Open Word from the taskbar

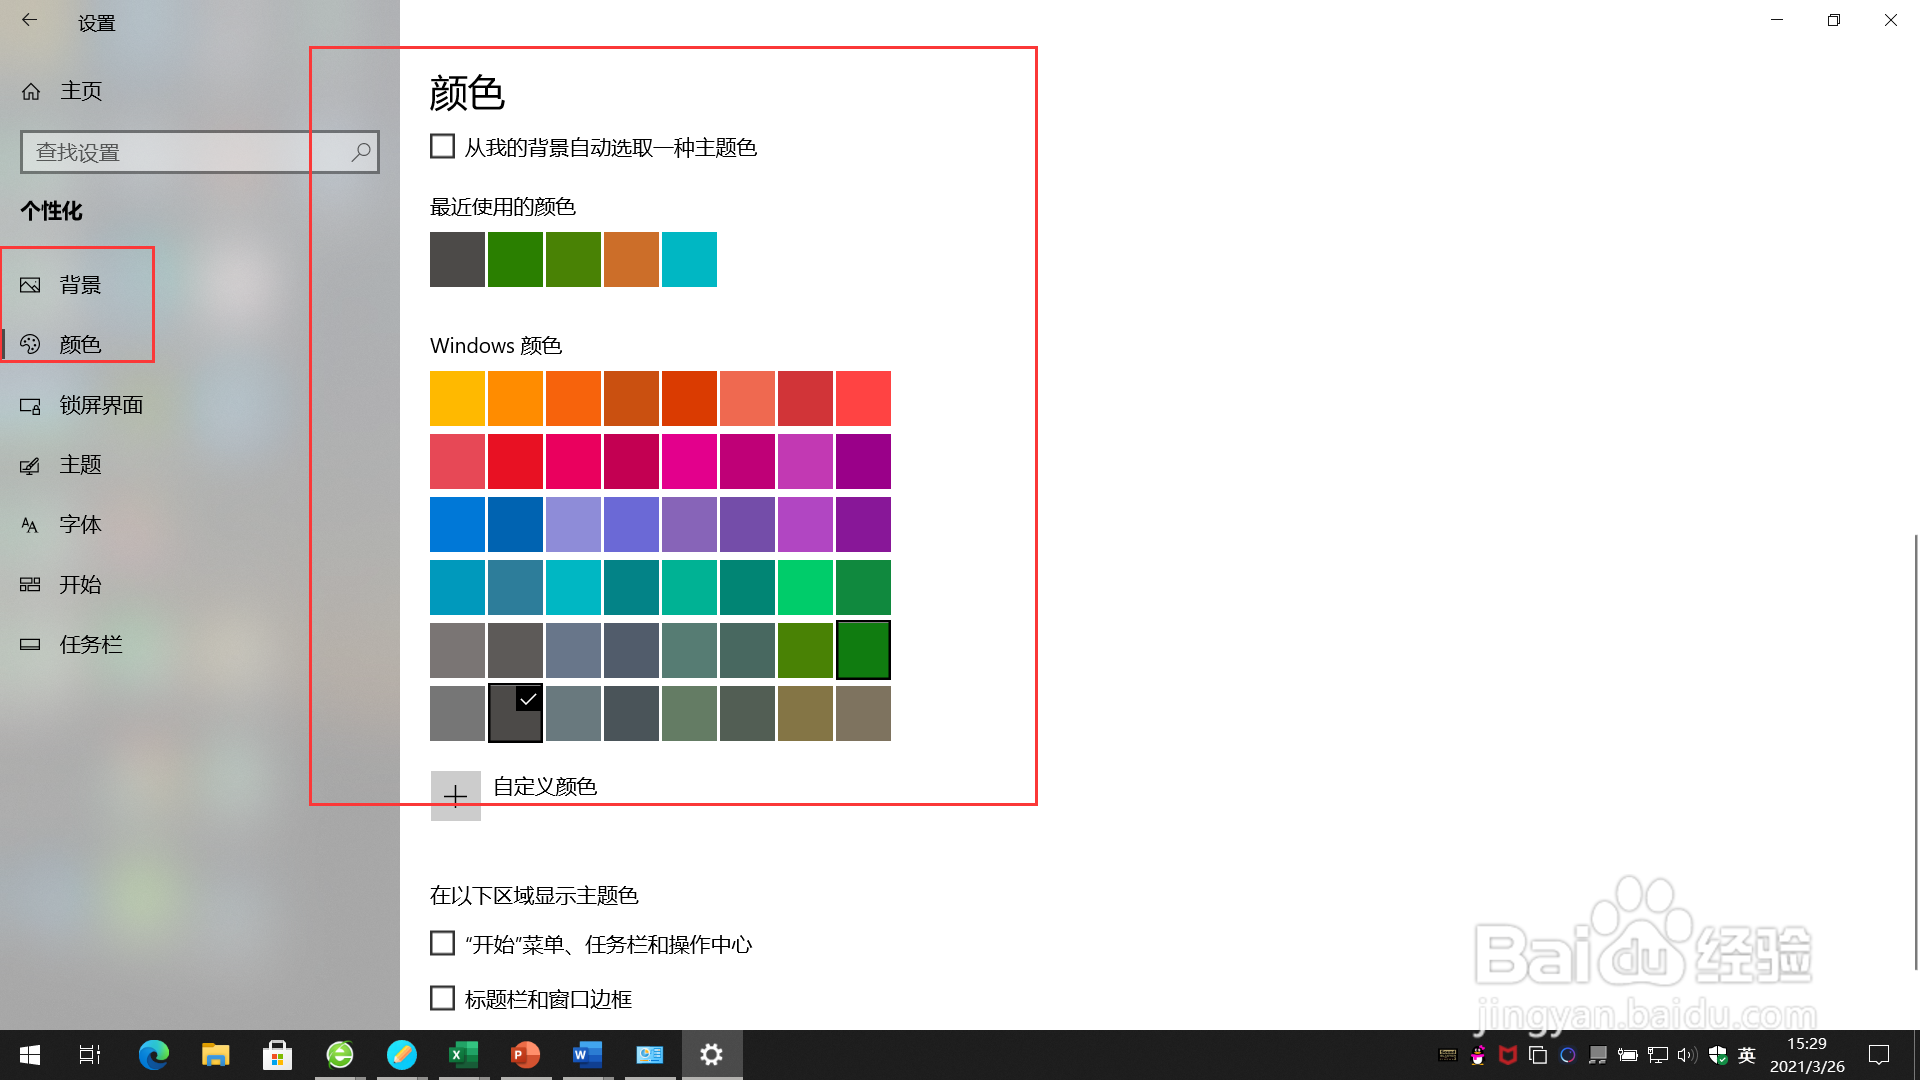tap(587, 1054)
